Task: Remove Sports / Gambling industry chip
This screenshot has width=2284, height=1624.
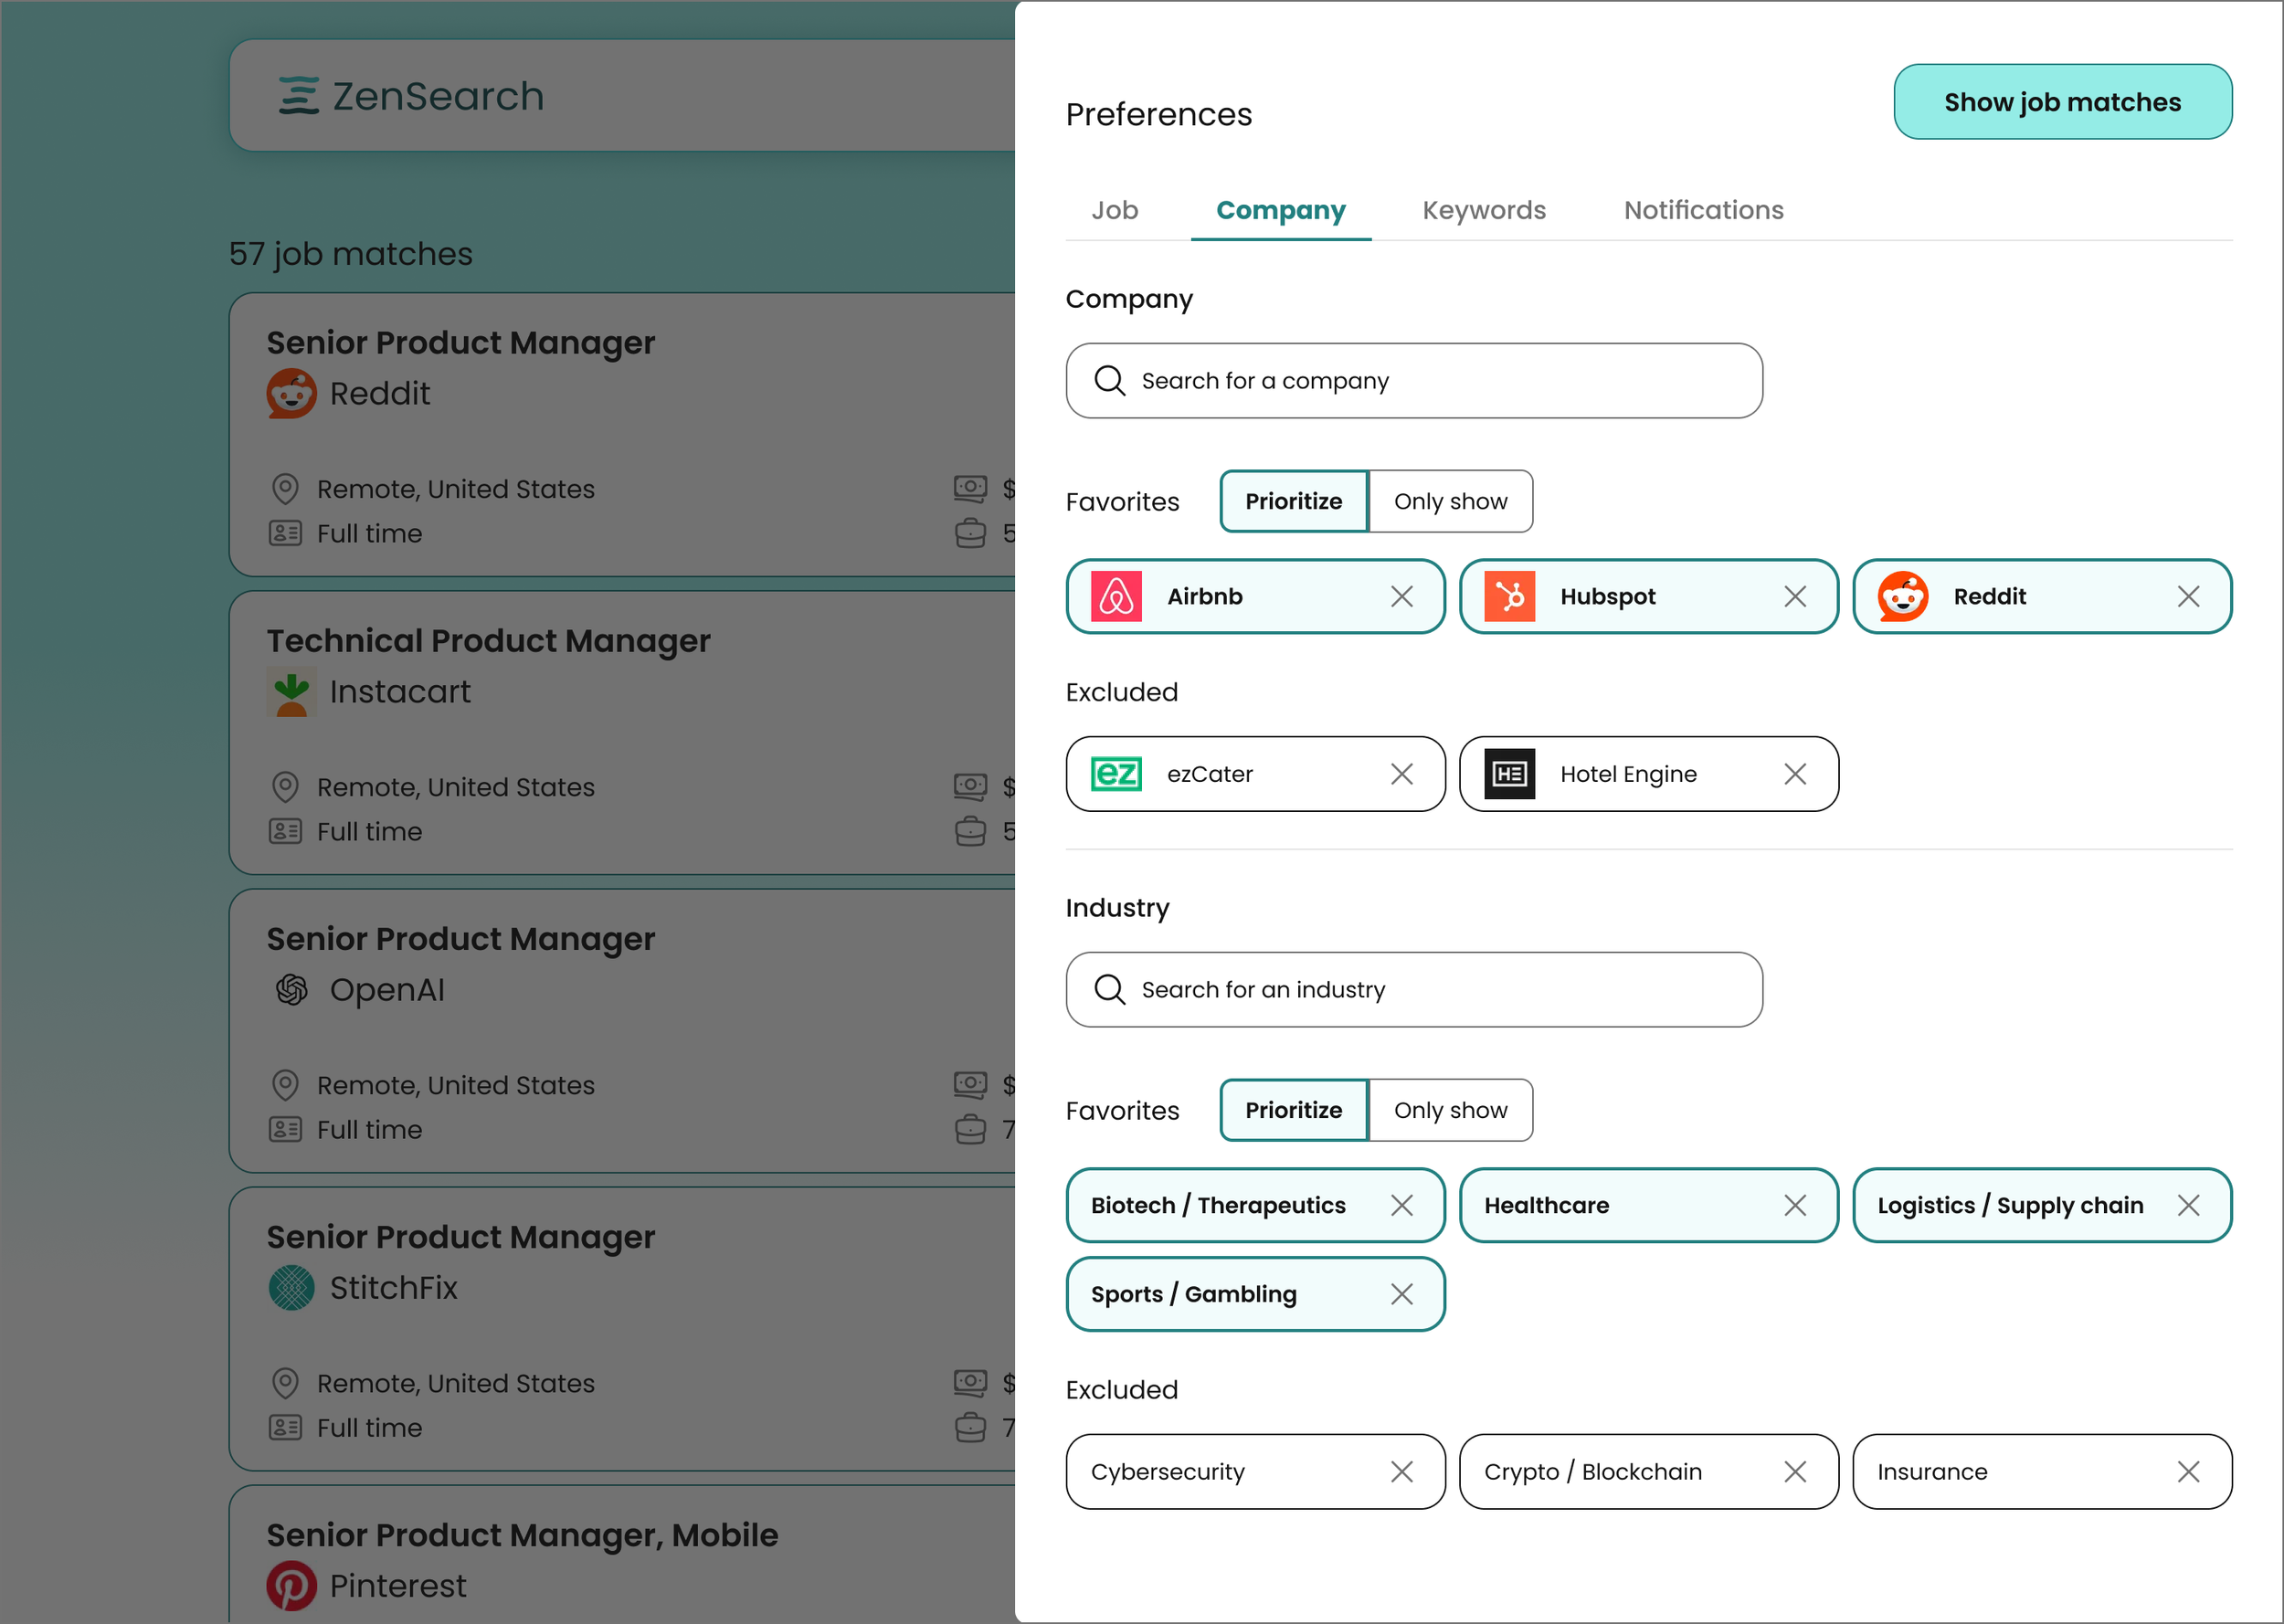Action: [x=1401, y=1294]
